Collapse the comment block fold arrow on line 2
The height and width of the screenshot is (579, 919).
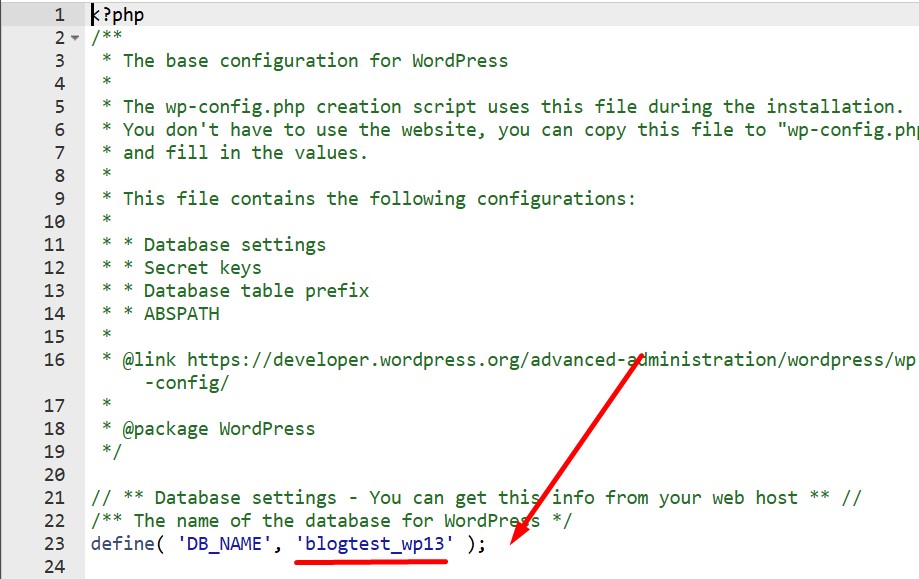(x=73, y=38)
